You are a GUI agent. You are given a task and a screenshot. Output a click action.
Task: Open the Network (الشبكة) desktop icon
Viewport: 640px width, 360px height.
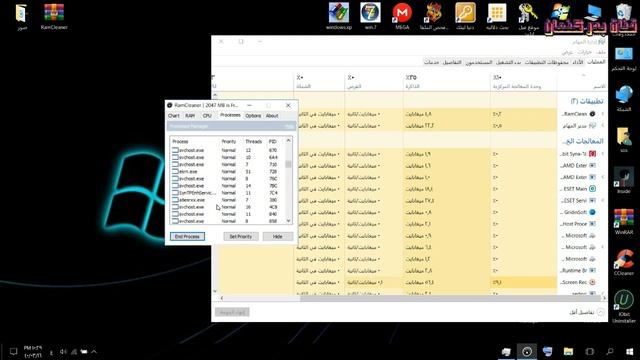tap(624, 99)
